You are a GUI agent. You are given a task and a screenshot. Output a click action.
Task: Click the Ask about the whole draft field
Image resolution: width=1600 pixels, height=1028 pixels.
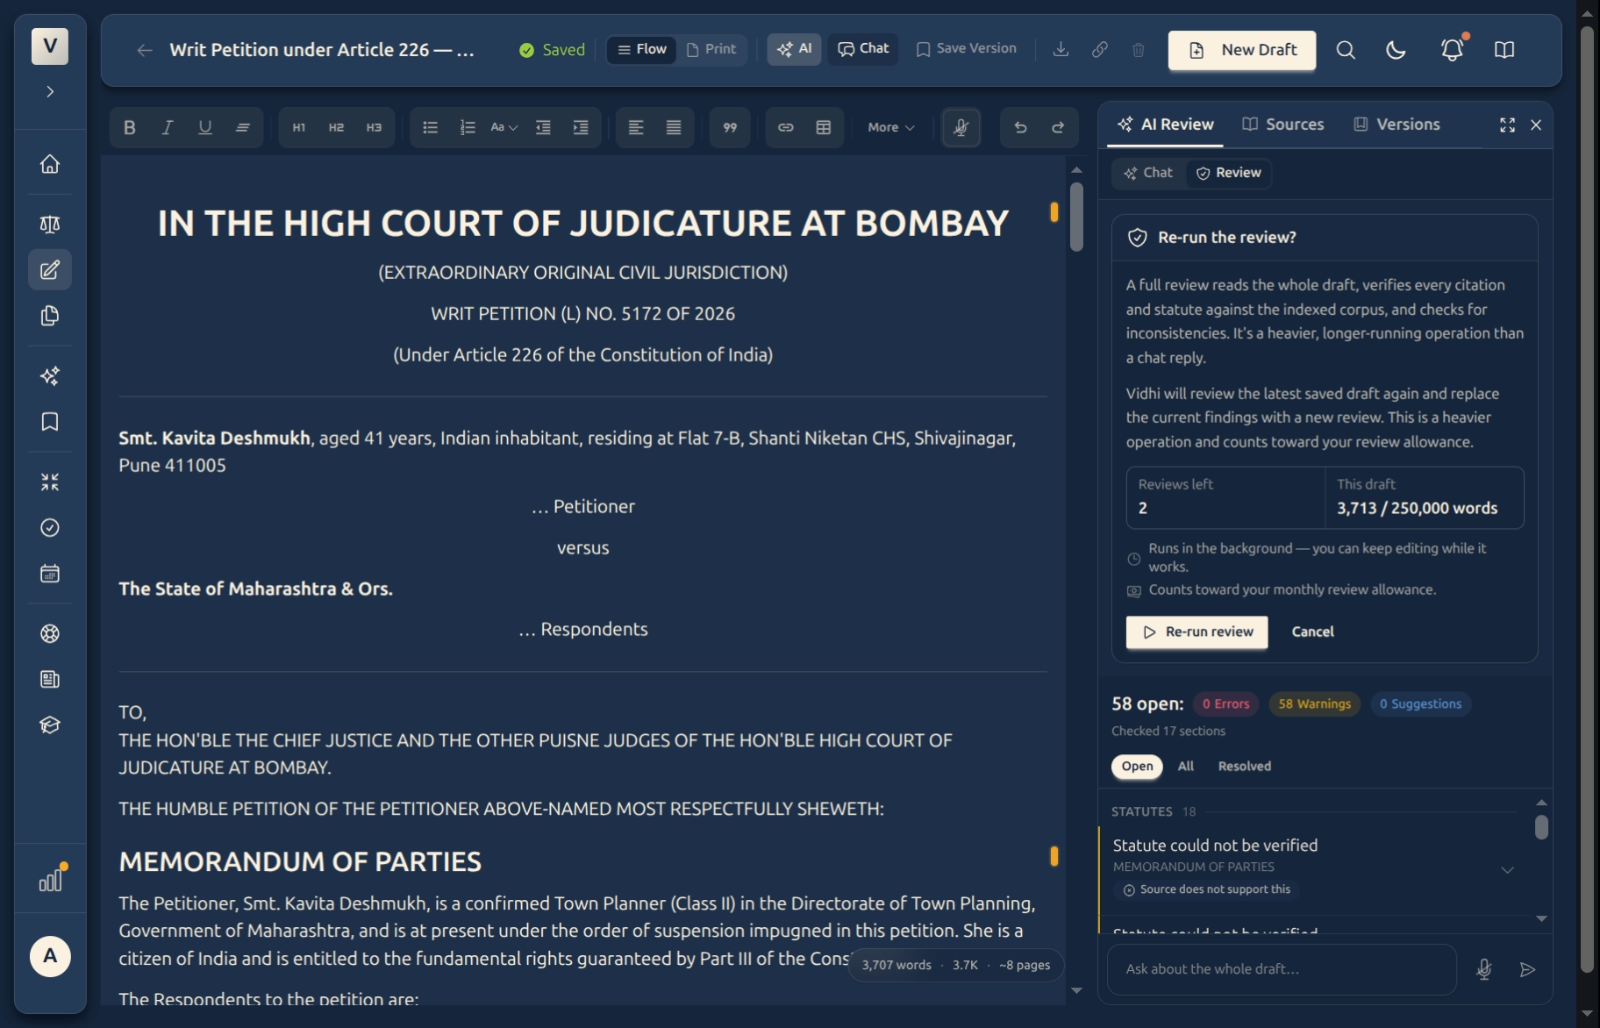[x=1282, y=969]
